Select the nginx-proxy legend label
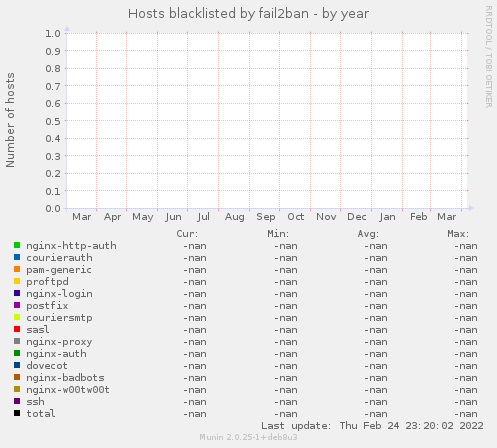 (x=59, y=342)
